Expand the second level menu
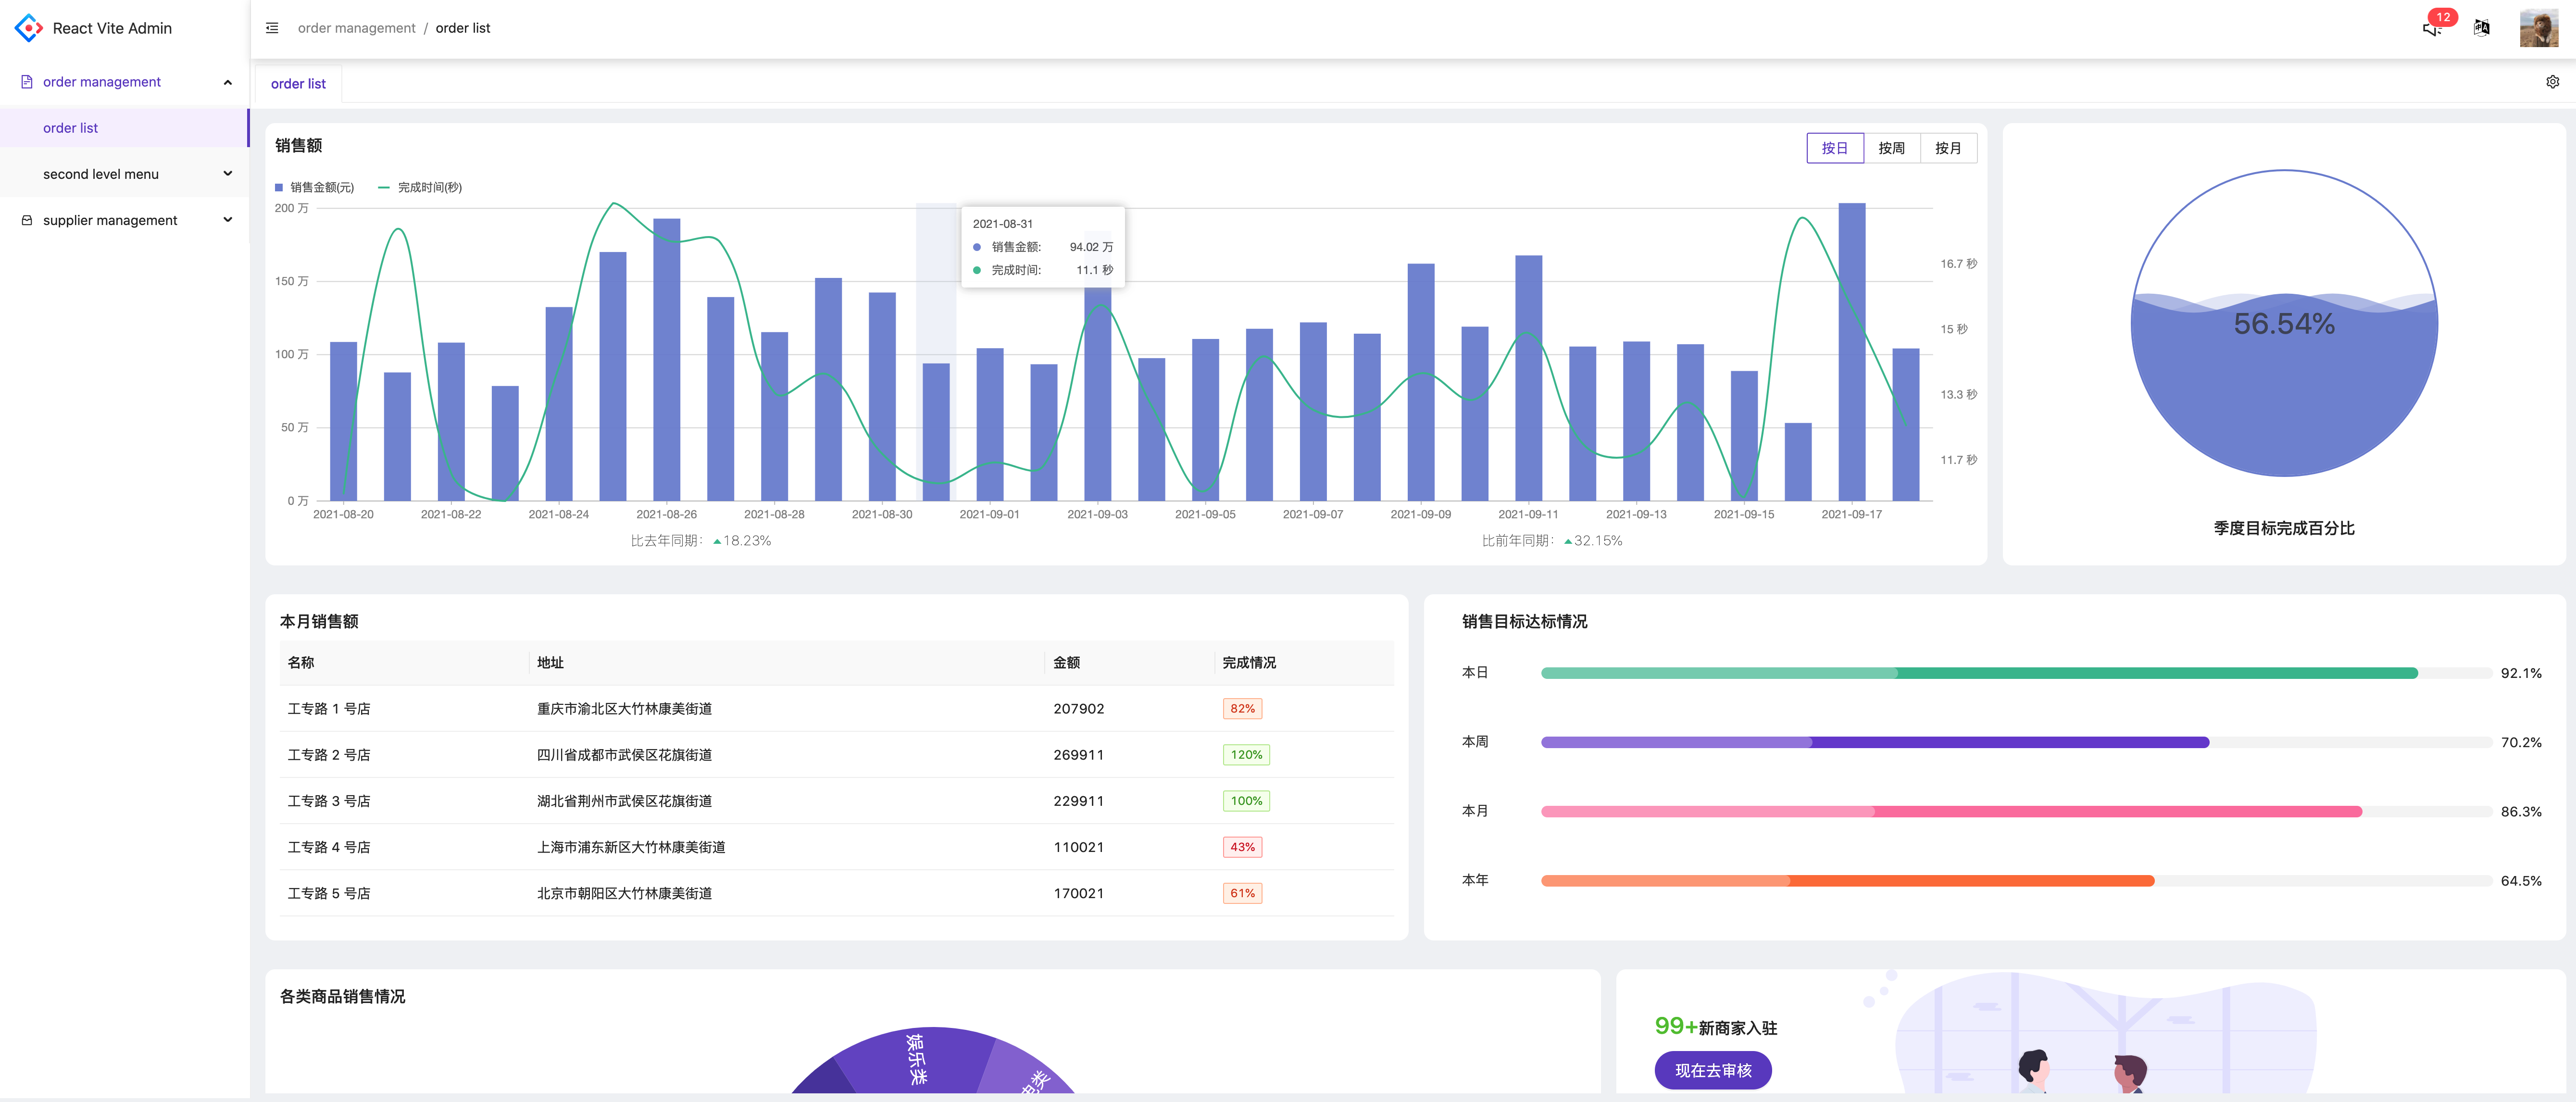This screenshot has height=1102, width=2576. tap(228, 174)
